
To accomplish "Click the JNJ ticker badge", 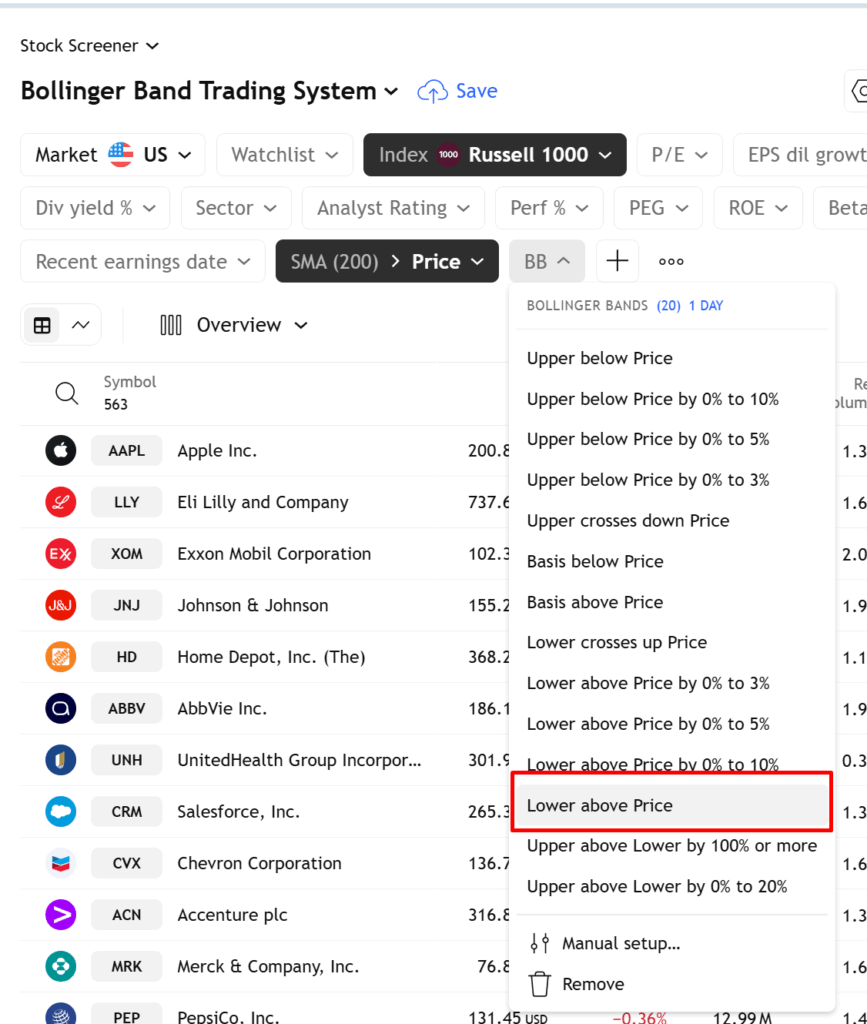I will point(127,605).
